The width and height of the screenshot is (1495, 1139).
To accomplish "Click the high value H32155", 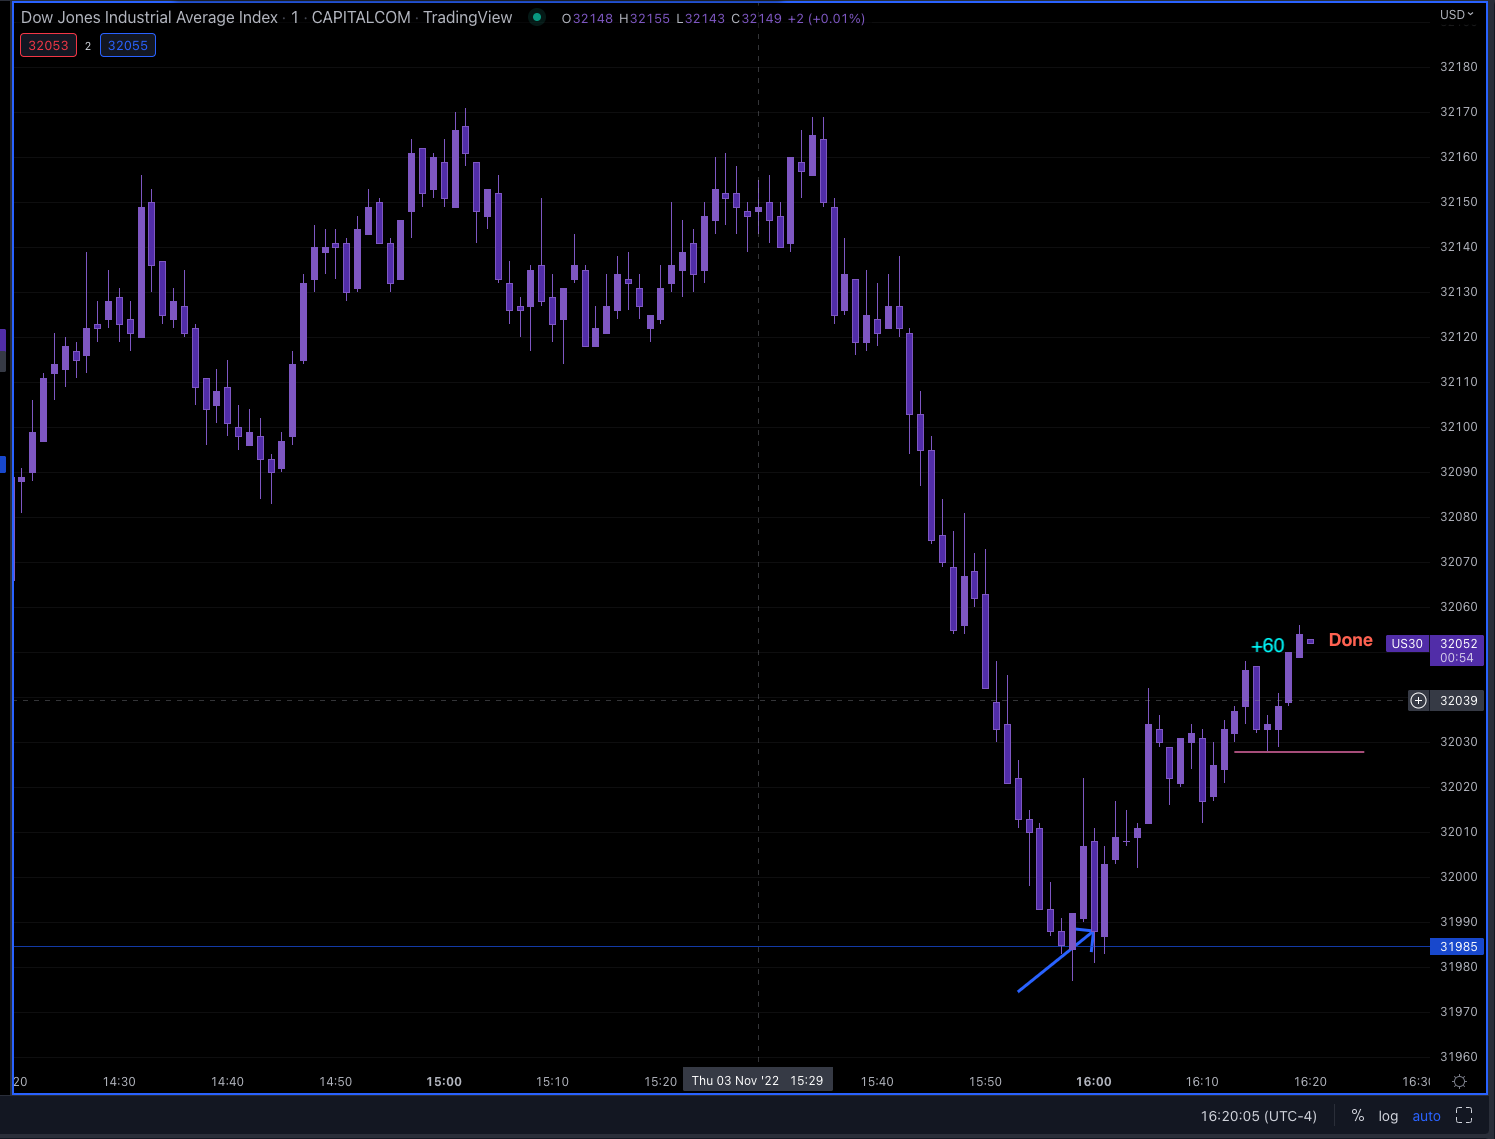I will pos(645,18).
